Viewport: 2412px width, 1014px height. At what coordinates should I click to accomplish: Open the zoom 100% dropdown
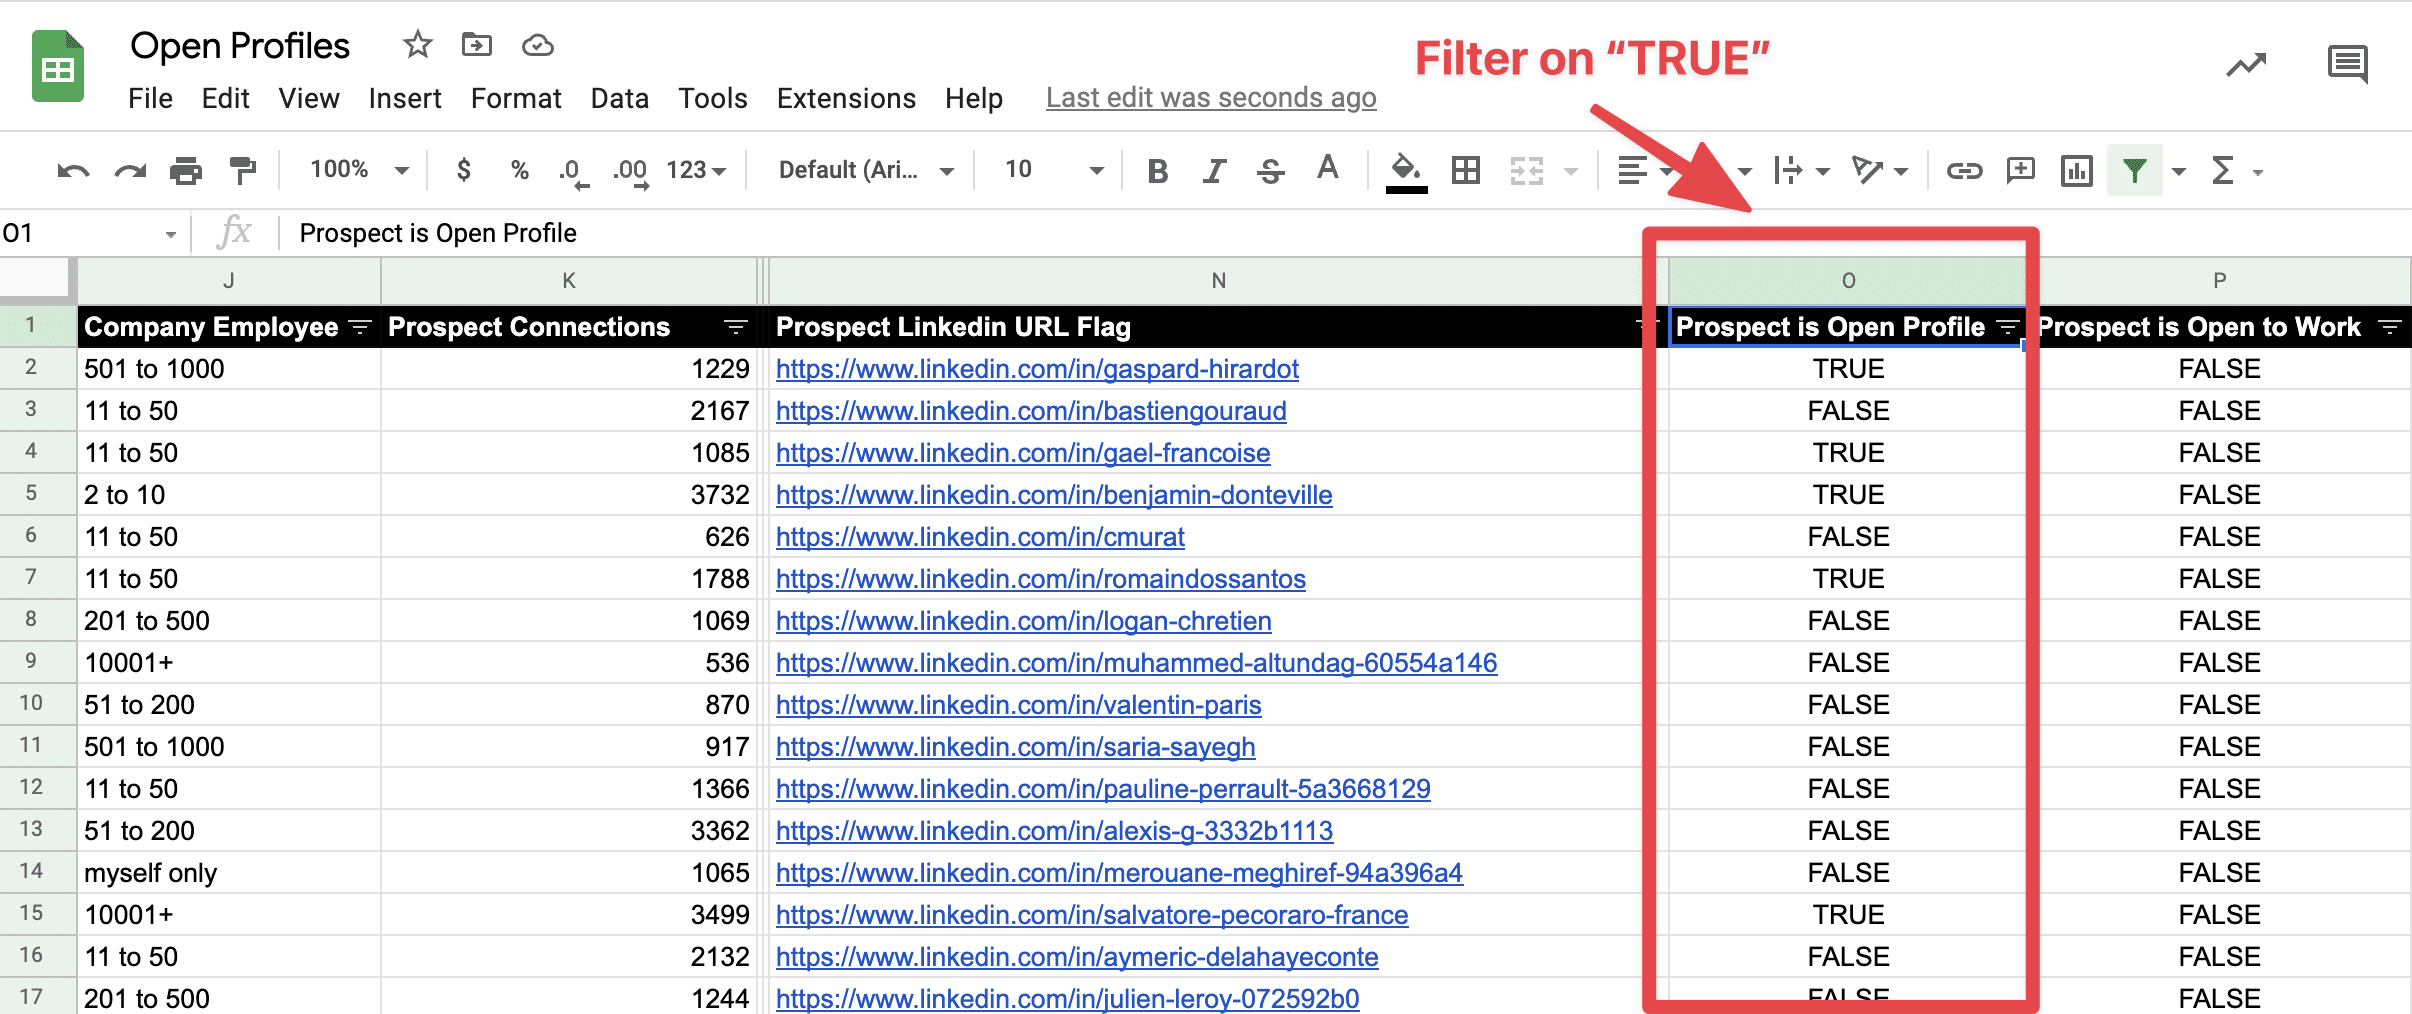[x=359, y=170]
